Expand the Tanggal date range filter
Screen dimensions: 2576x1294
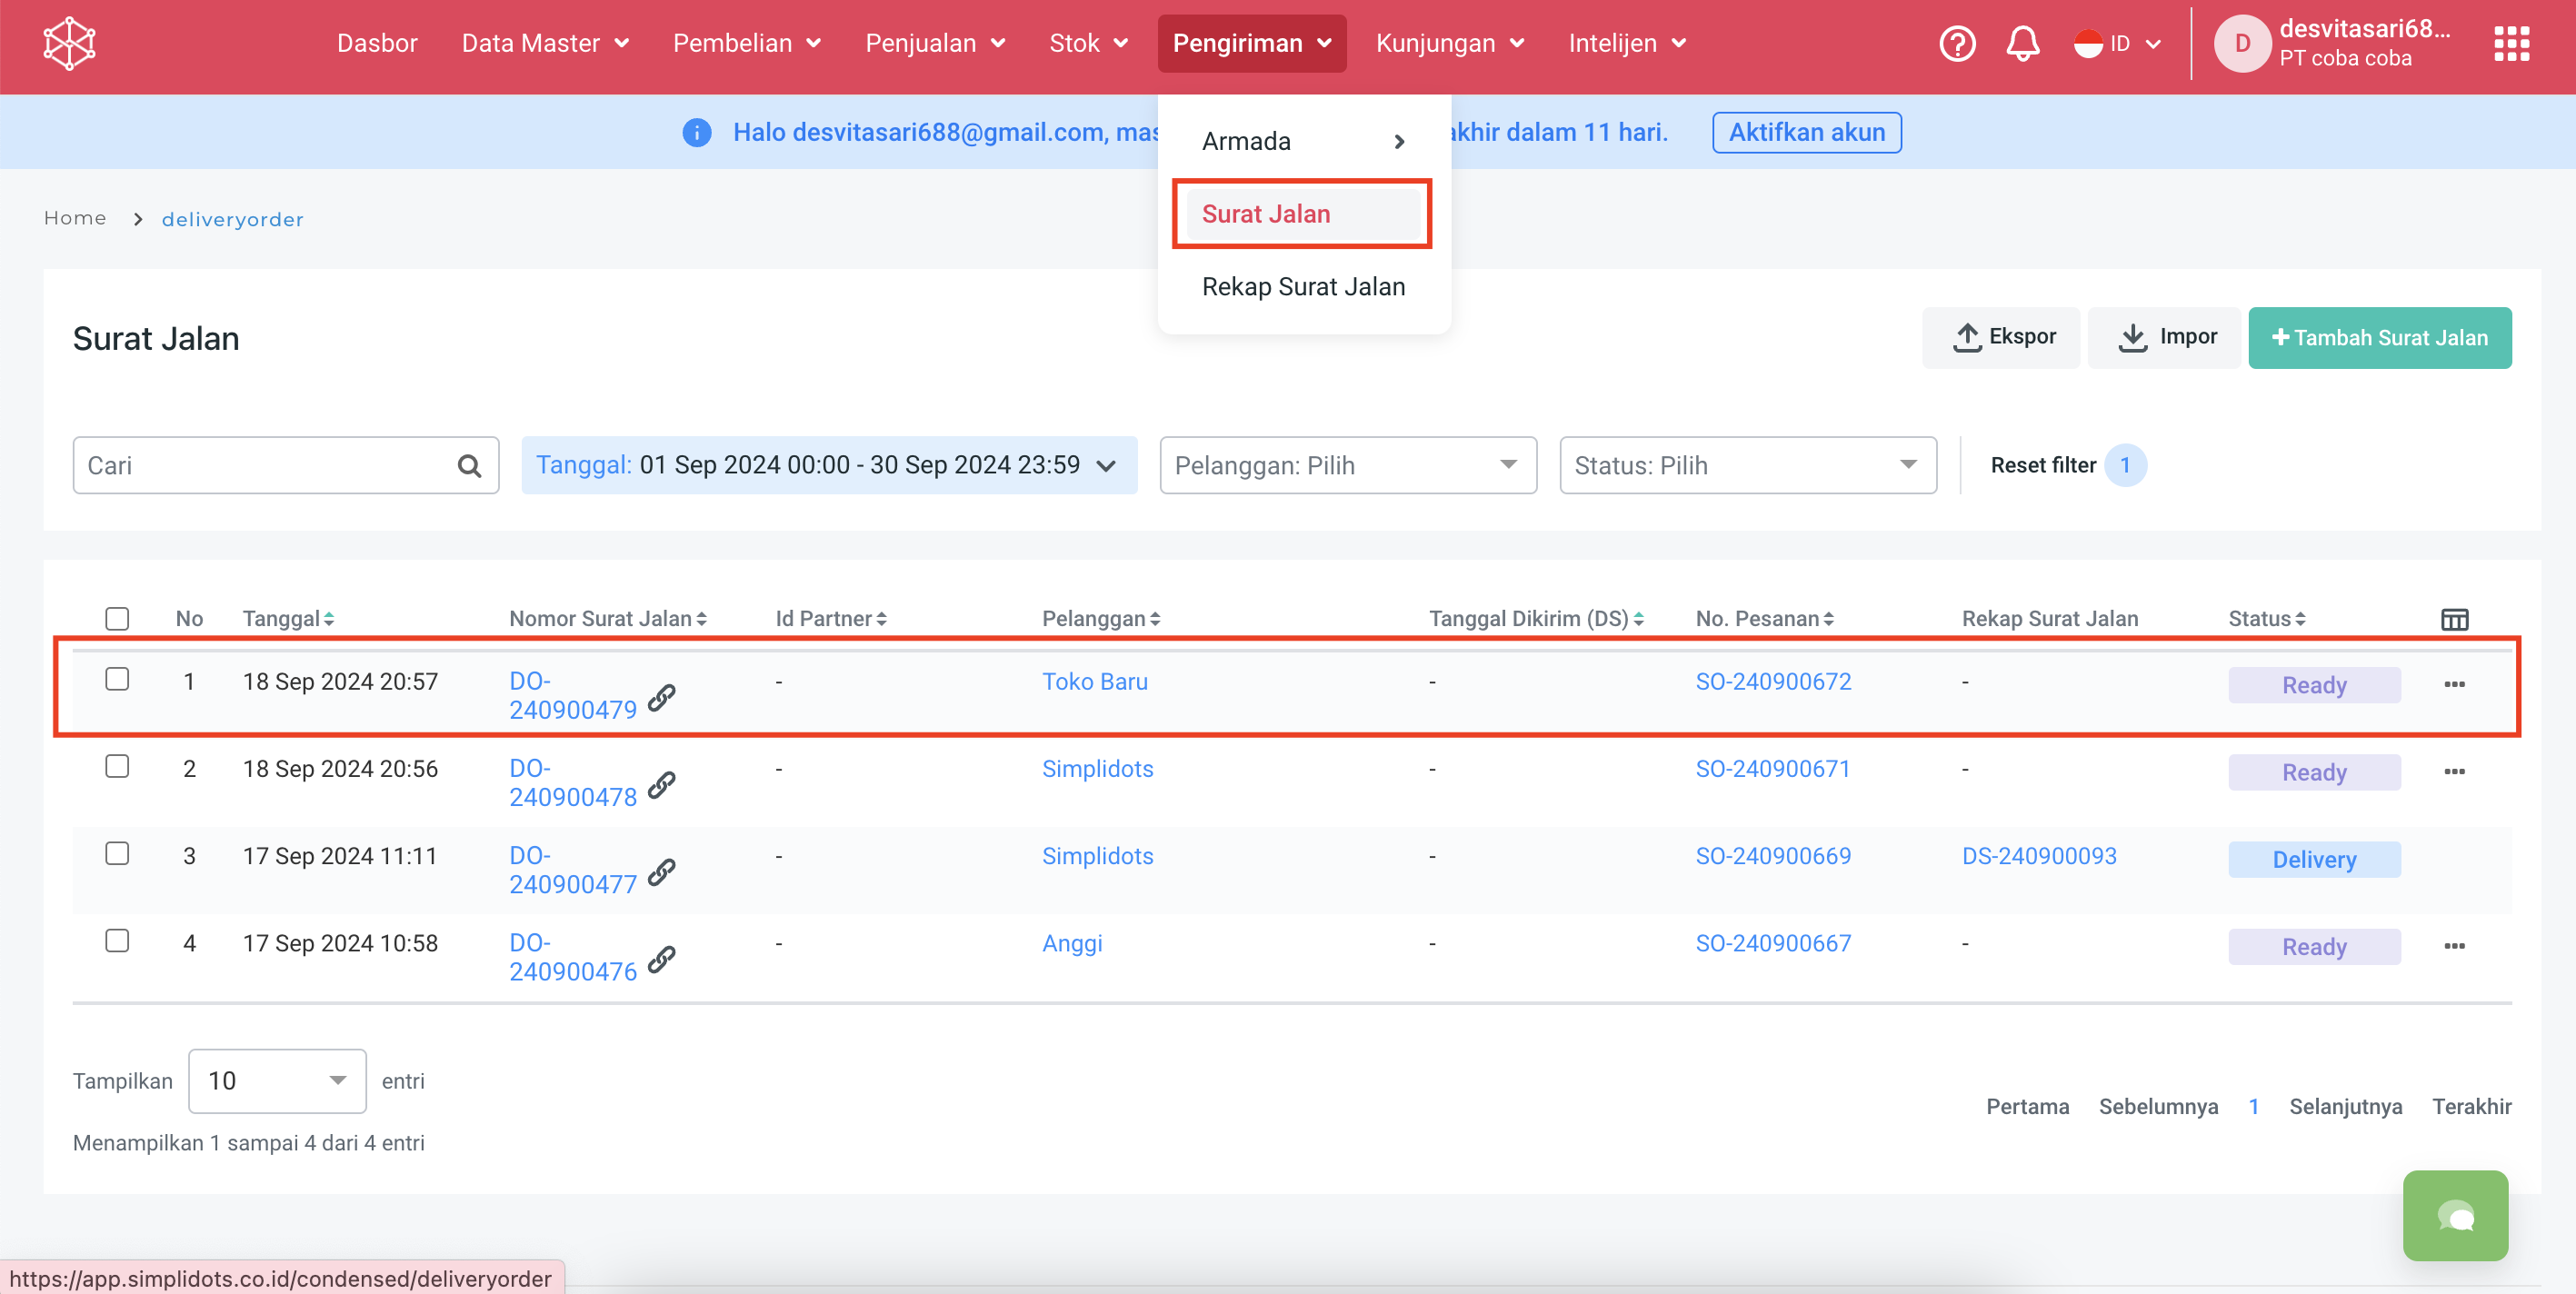coord(828,465)
